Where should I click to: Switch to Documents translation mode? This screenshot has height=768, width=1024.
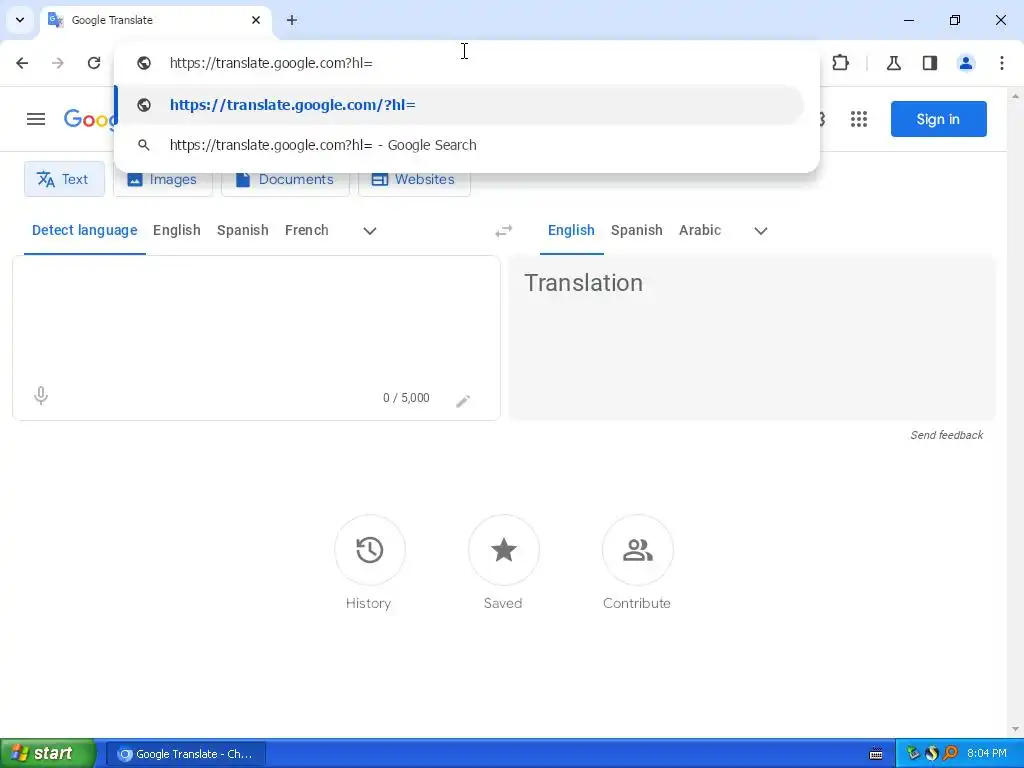click(x=285, y=180)
